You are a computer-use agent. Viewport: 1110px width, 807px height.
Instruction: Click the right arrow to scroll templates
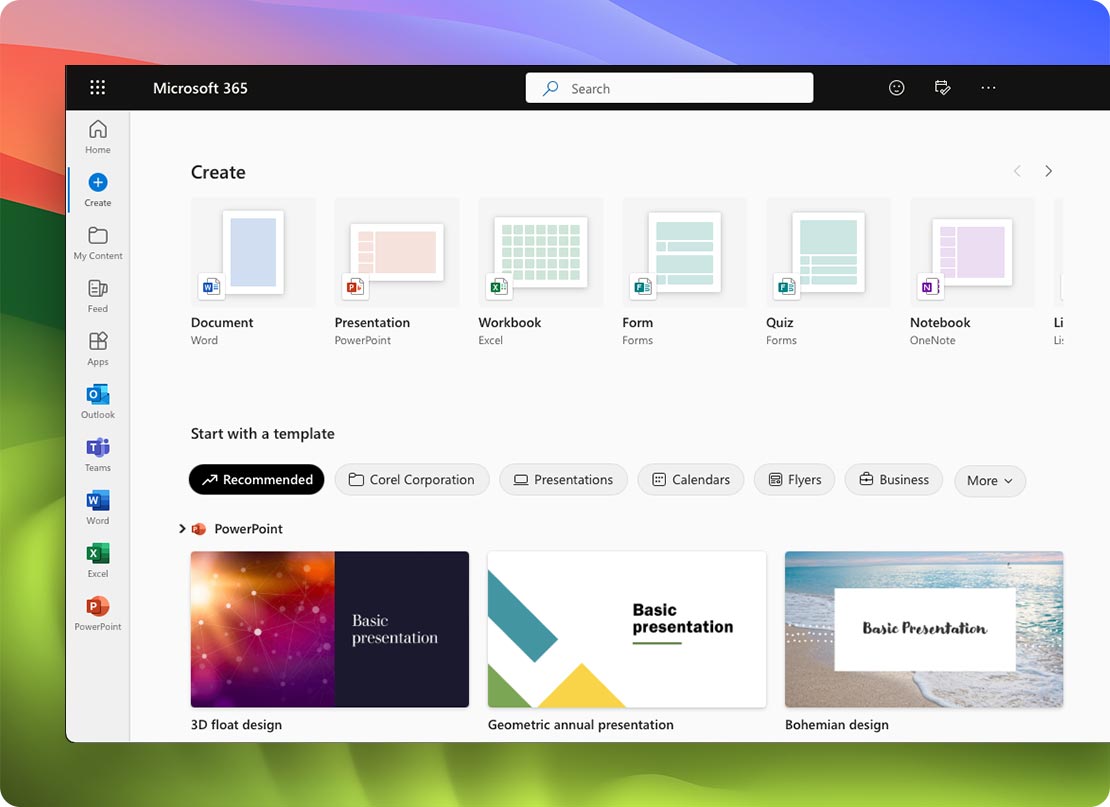(1049, 171)
